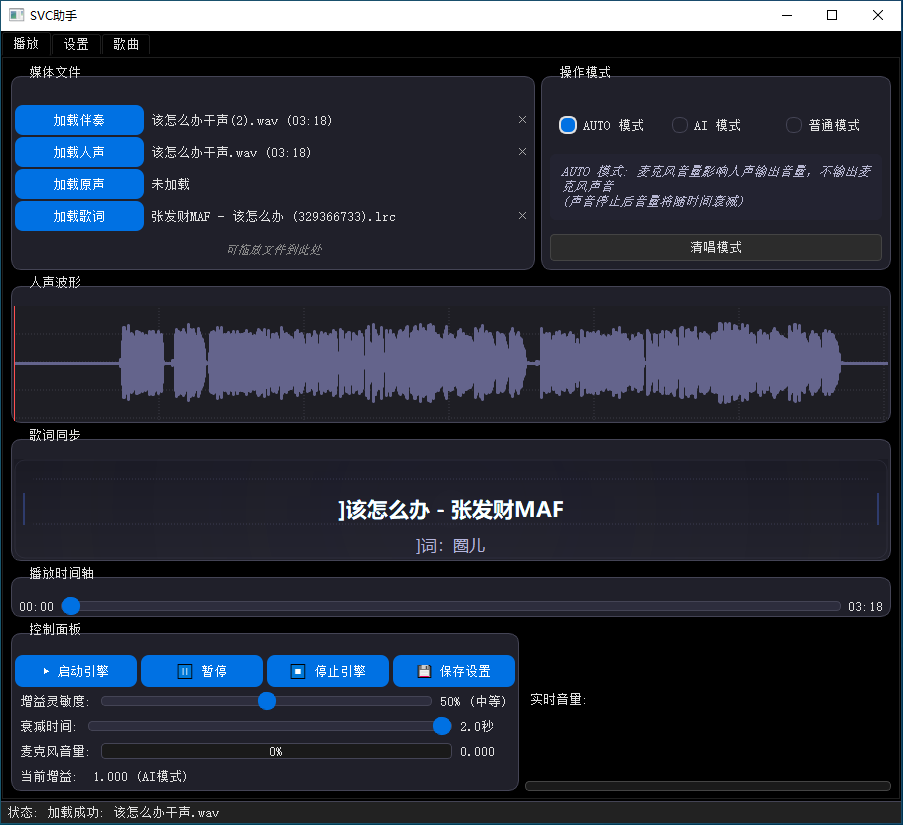
Task: Click the 0.000 microphone volume value
Action: (x=477, y=752)
